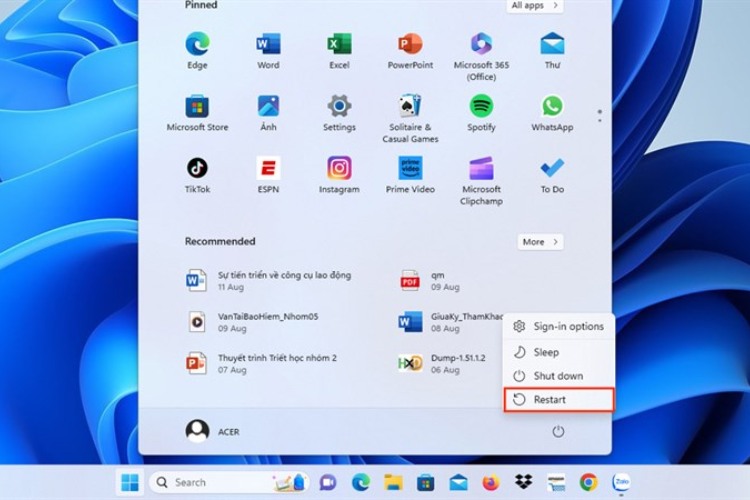Choose Shut down in power menu

[x=558, y=376]
